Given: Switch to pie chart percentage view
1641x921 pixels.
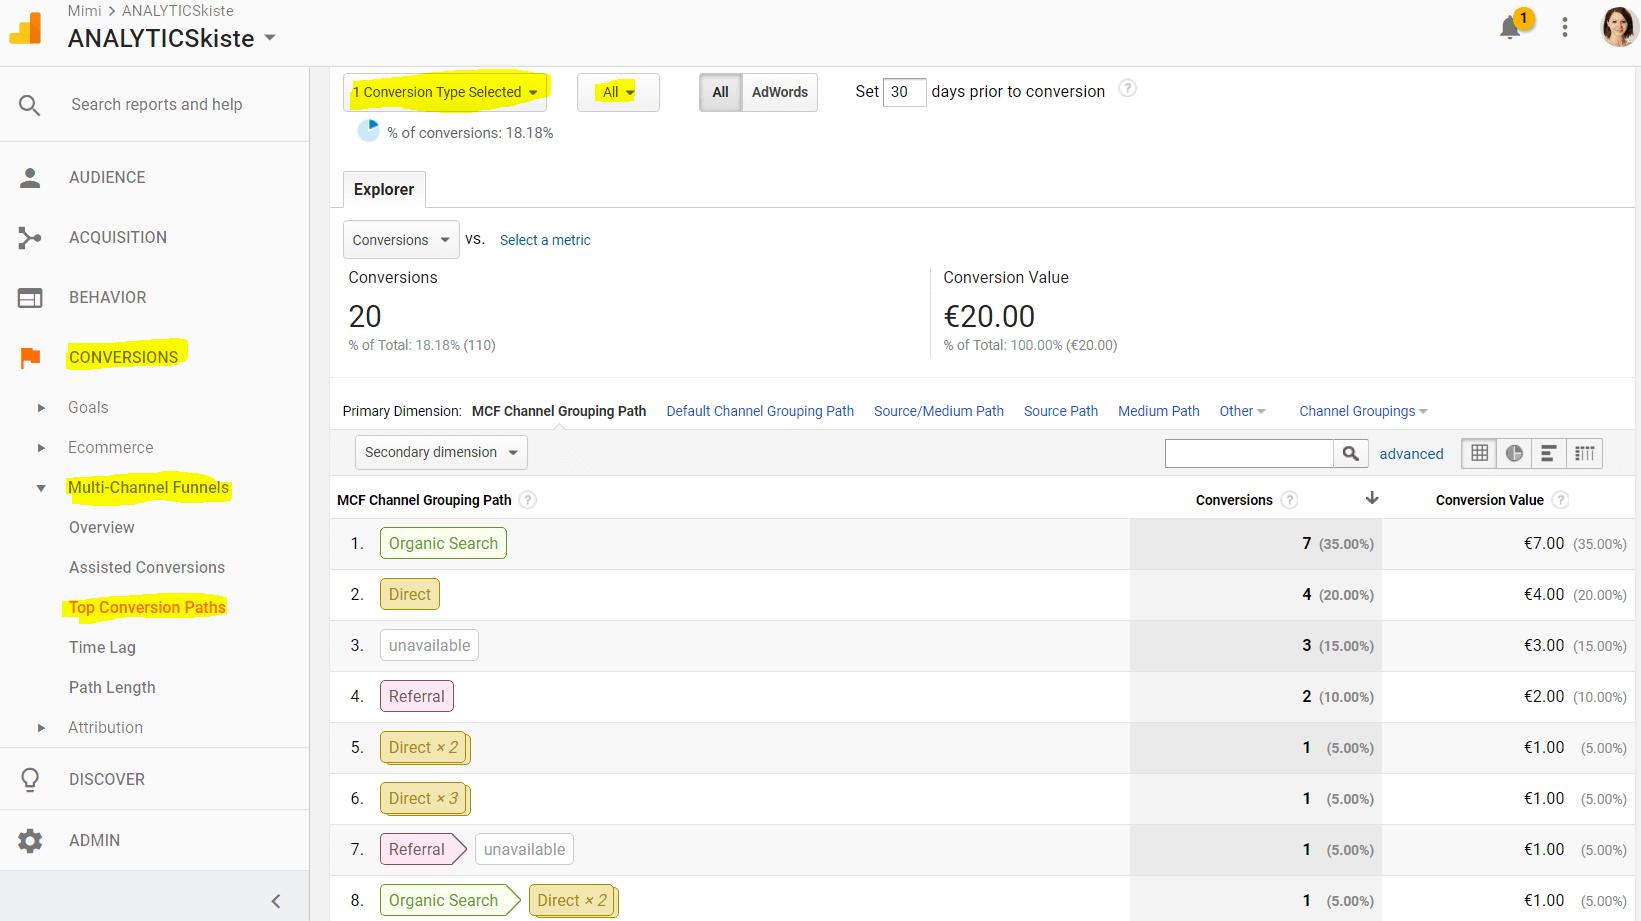Looking at the screenshot, I should 1514,454.
